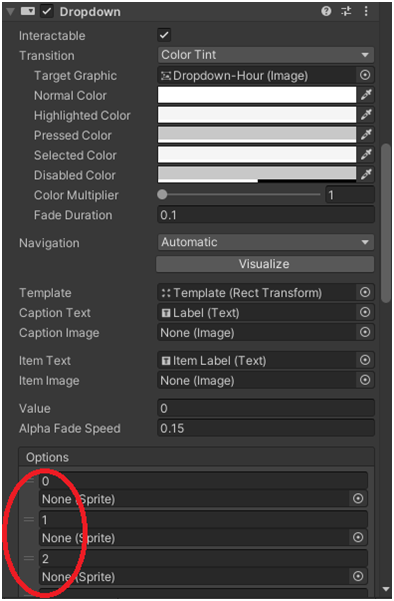The height and width of the screenshot is (601, 394).
Task: Click option text field containing 1
Action: pos(203,520)
